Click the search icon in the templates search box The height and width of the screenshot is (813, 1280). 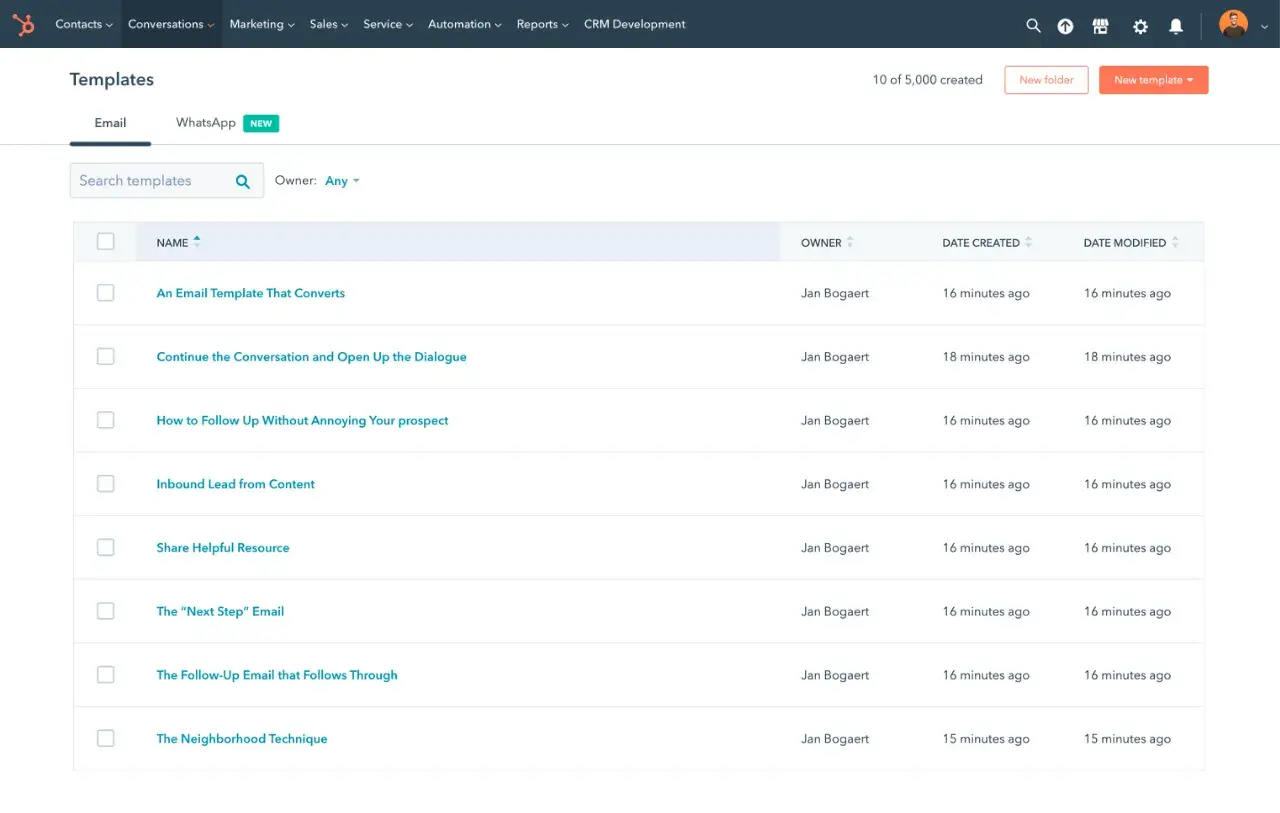pos(242,181)
